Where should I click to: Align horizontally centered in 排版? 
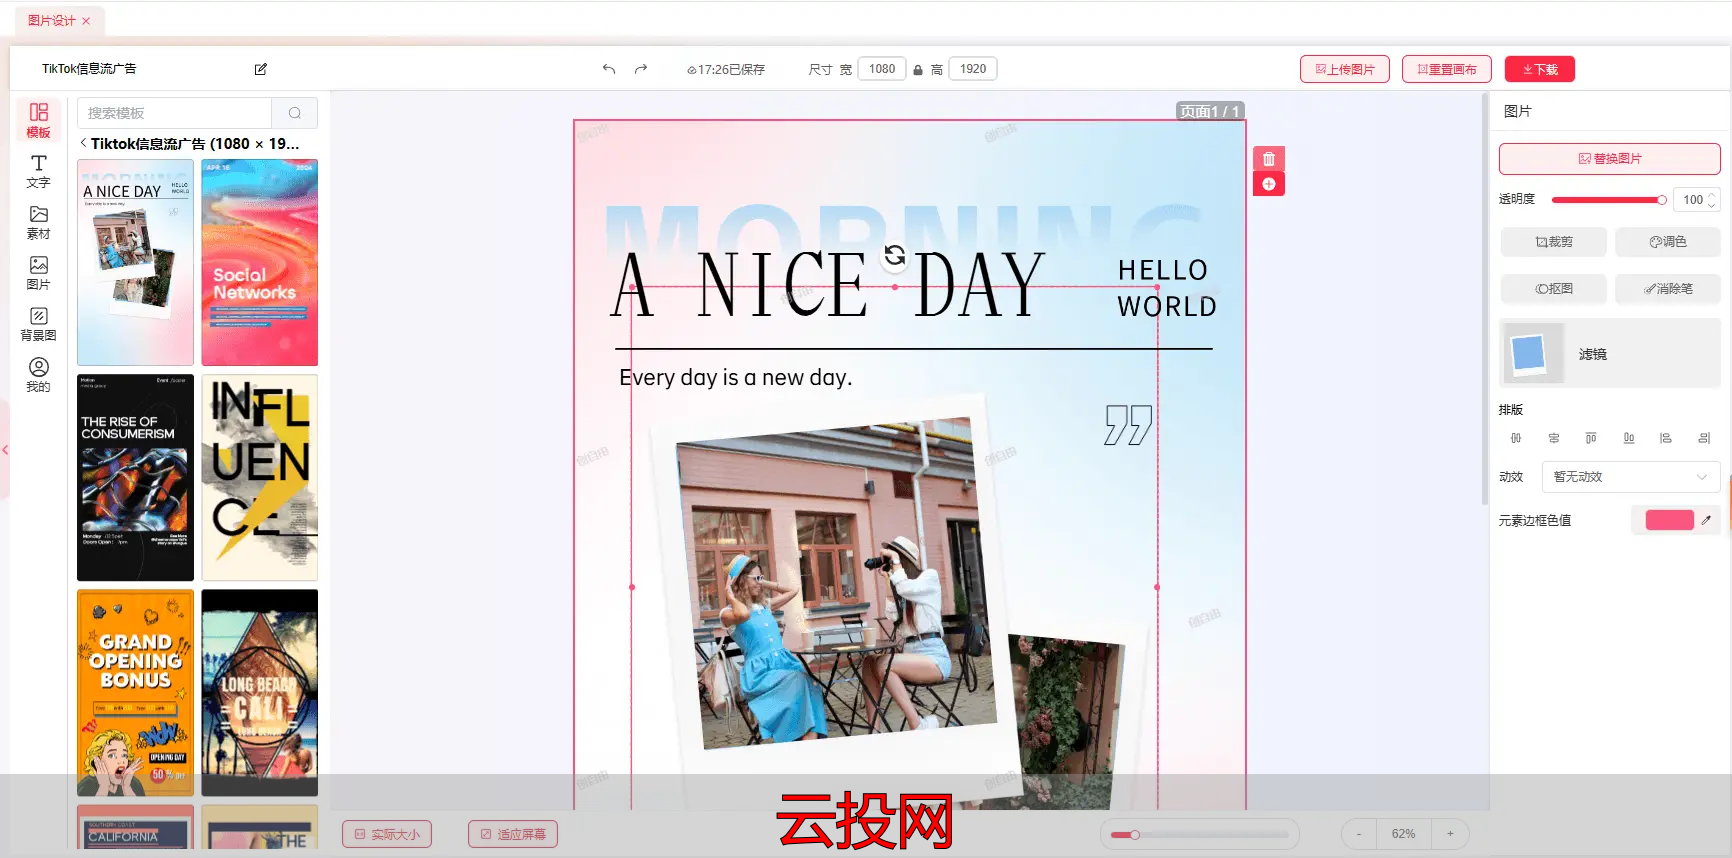[x=1516, y=438]
